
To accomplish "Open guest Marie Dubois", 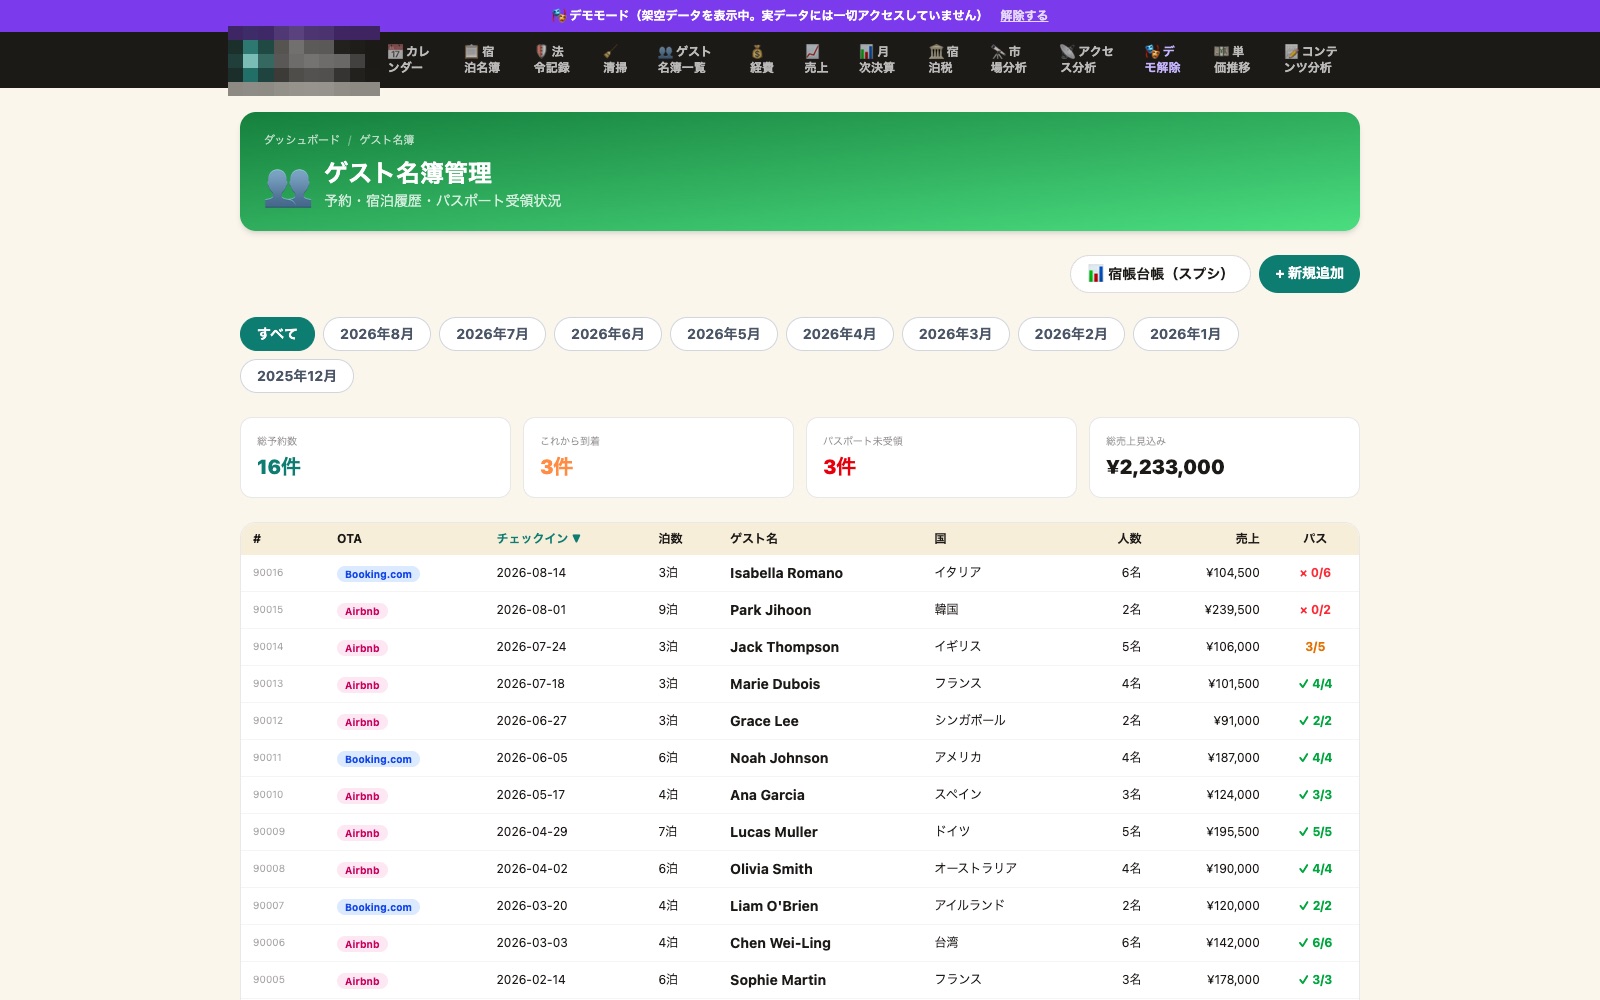I will coord(775,684).
